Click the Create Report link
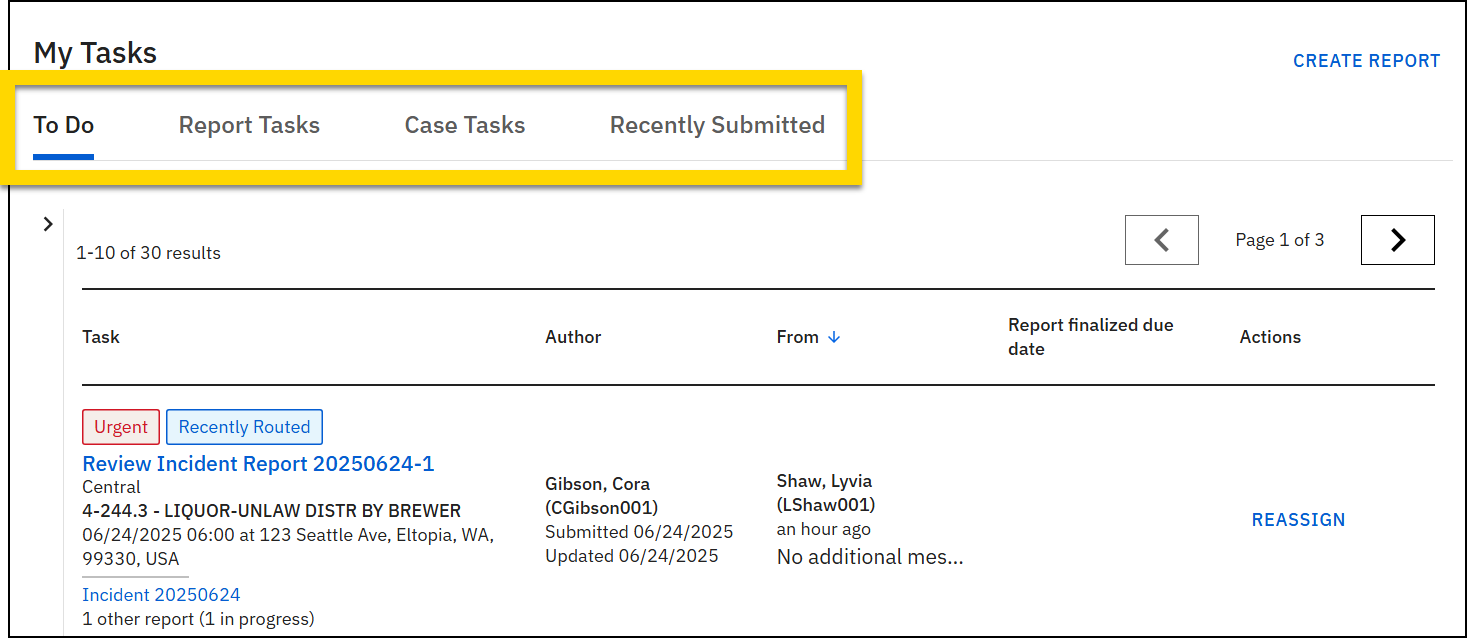The height and width of the screenshot is (638, 1467). 1366,61
